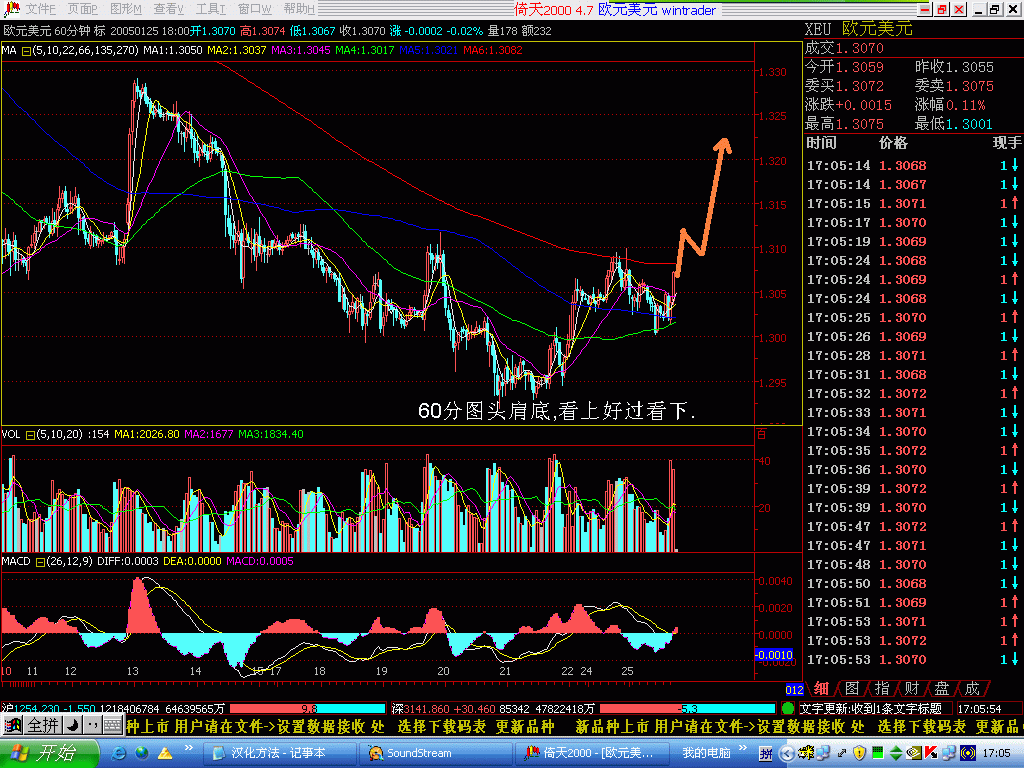Open the 工具 (Tools) menu
The image size is (1024, 768).
click(210, 9)
